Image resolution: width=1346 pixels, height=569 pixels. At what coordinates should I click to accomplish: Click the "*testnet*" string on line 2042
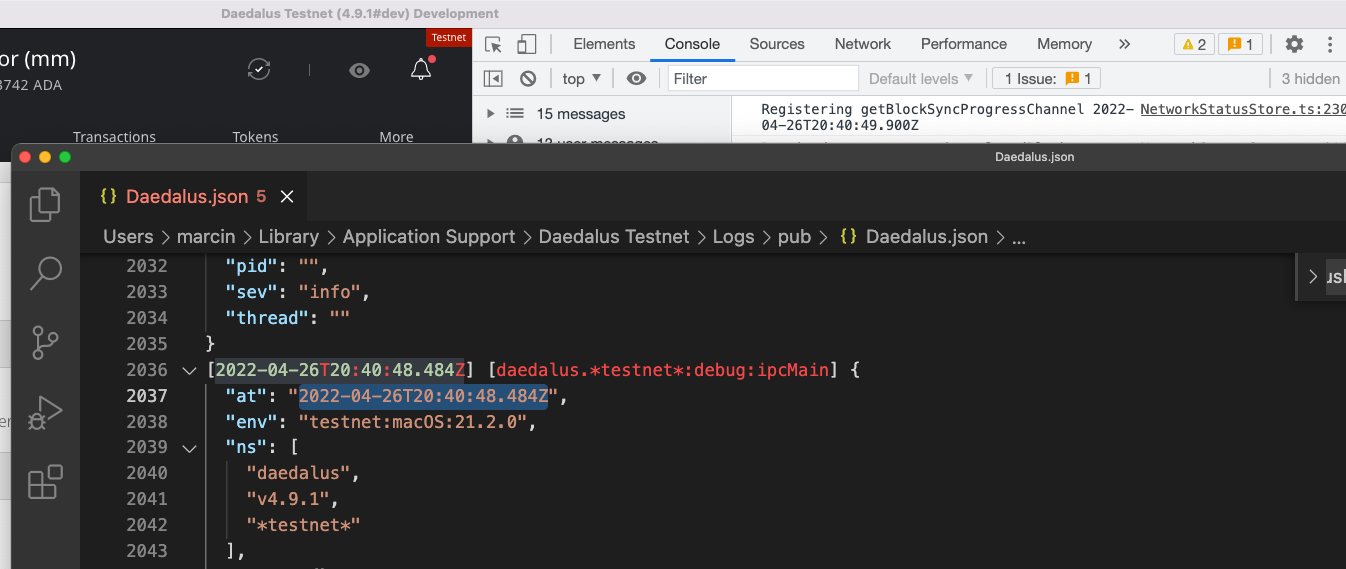tap(303, 524)
